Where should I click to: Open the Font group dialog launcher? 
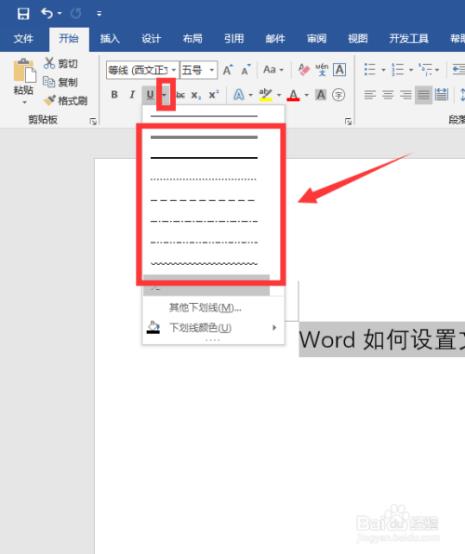point(348,122)
